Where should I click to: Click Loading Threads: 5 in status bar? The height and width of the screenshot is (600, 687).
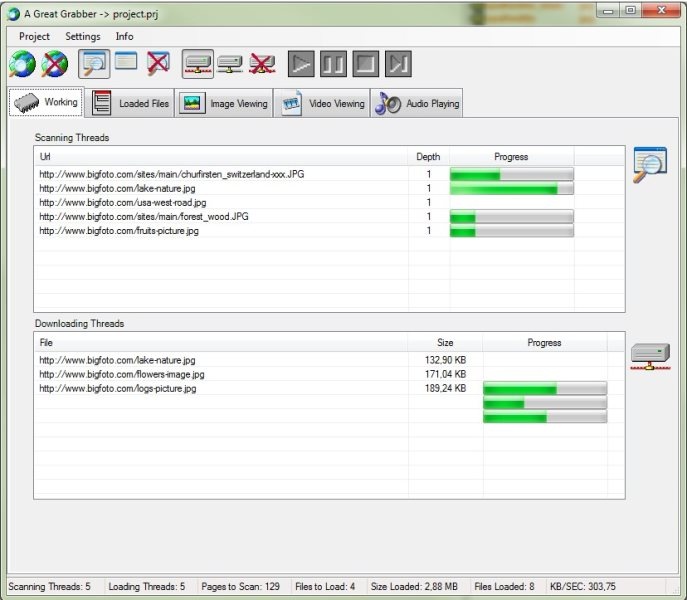pos(147,586)
